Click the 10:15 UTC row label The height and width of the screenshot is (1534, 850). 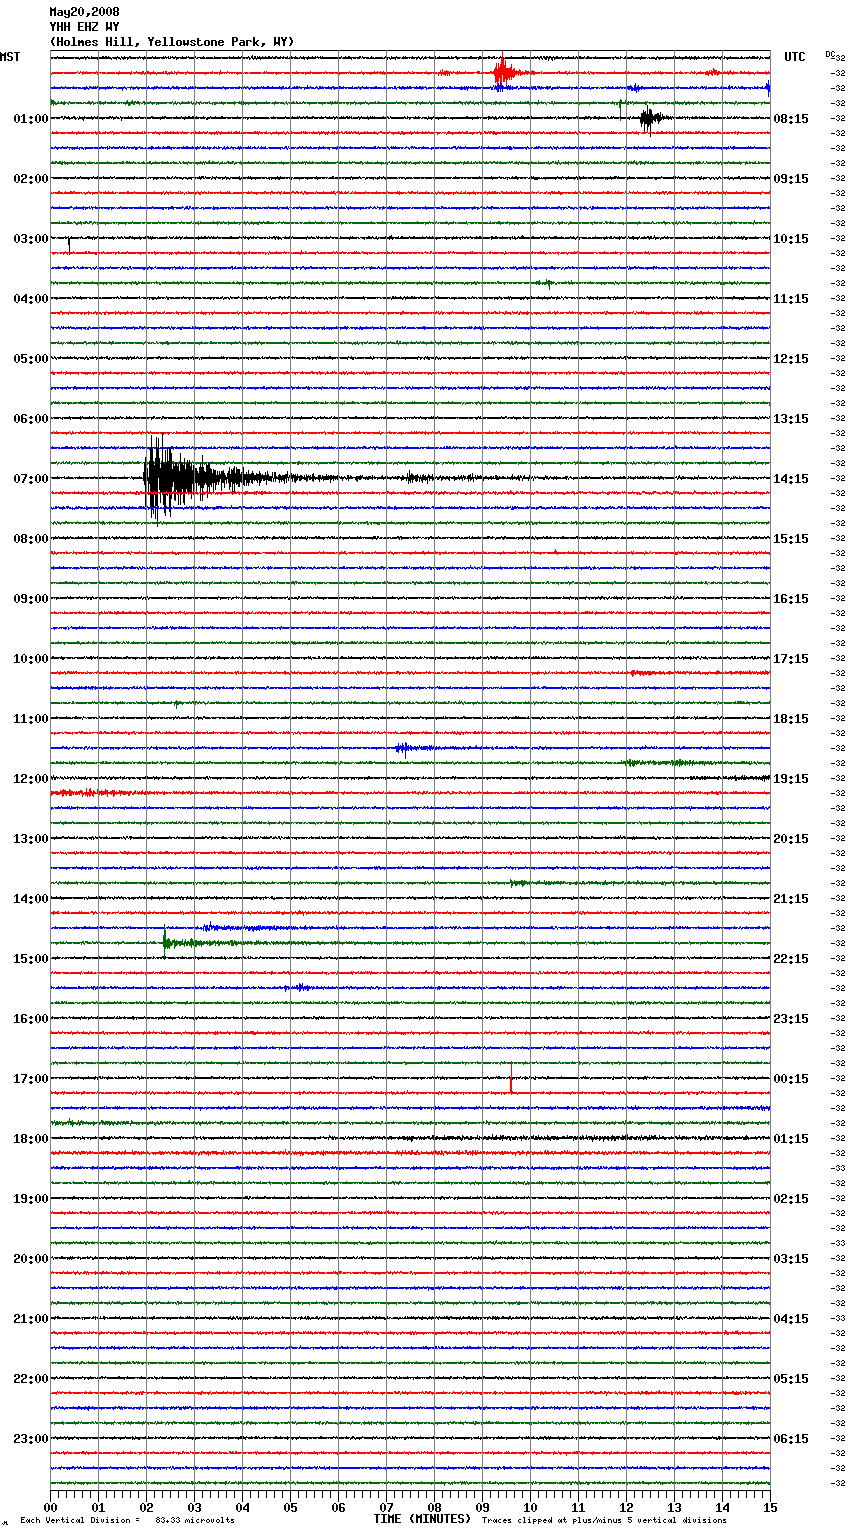click(x=791, y=239)
